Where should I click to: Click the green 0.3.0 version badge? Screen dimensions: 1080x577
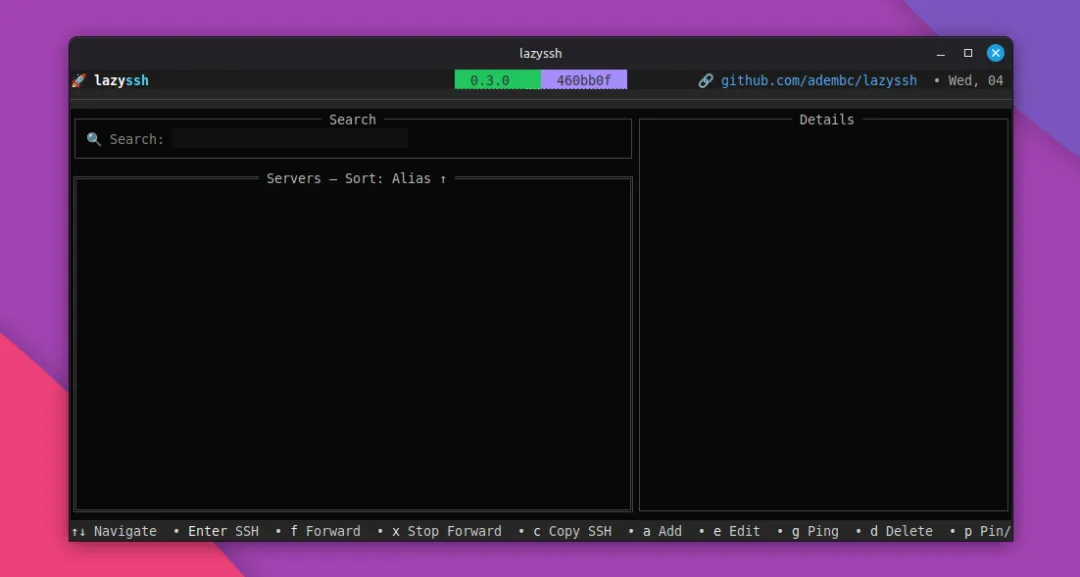tap(497, 80)
